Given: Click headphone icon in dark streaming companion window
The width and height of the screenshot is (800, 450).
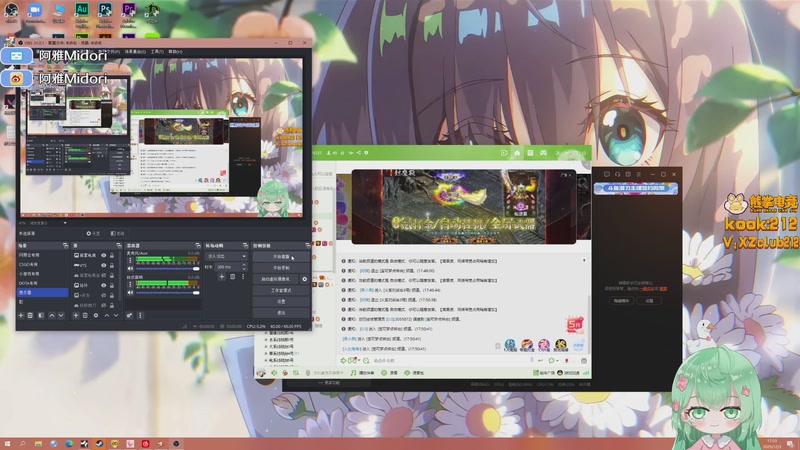Looking at the screenshot, I should (x=617, y=174).
